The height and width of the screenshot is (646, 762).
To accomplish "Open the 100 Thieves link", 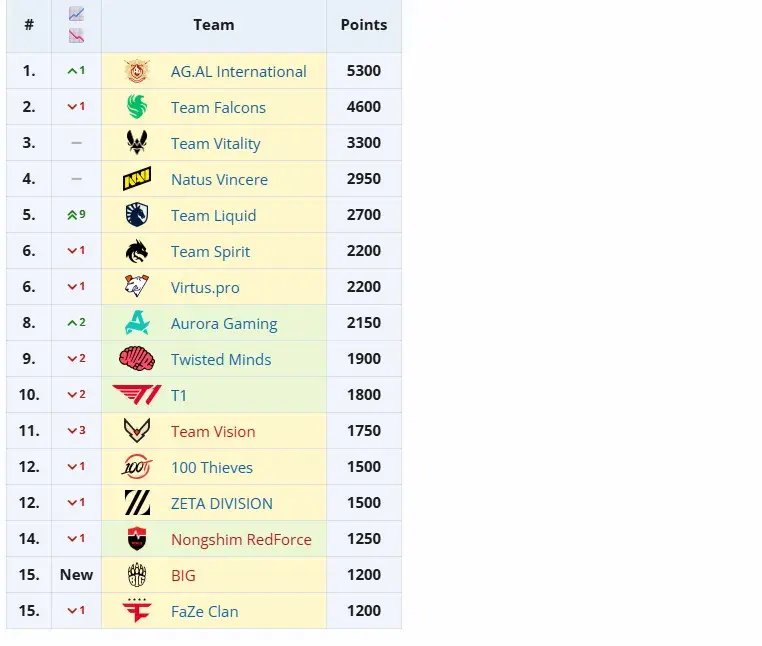I will tap(212, 467).
